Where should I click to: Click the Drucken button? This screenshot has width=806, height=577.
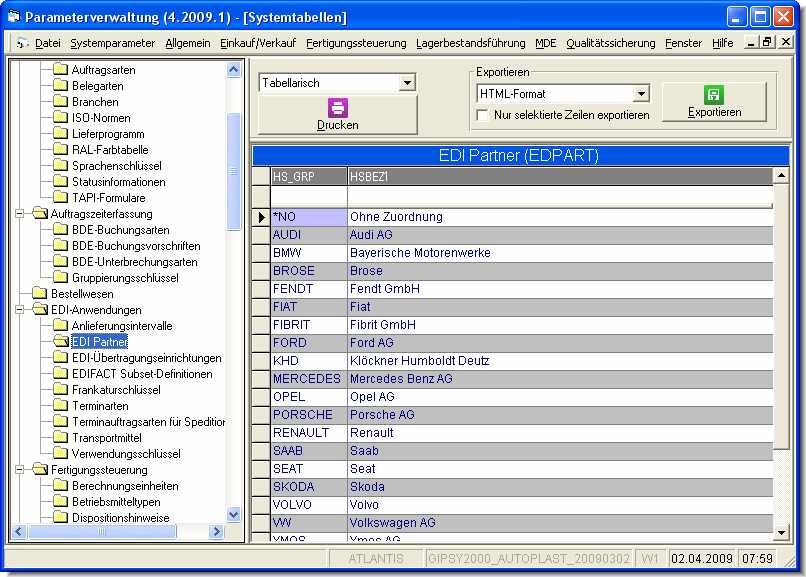pyautogui.click(x=337, y=115)
